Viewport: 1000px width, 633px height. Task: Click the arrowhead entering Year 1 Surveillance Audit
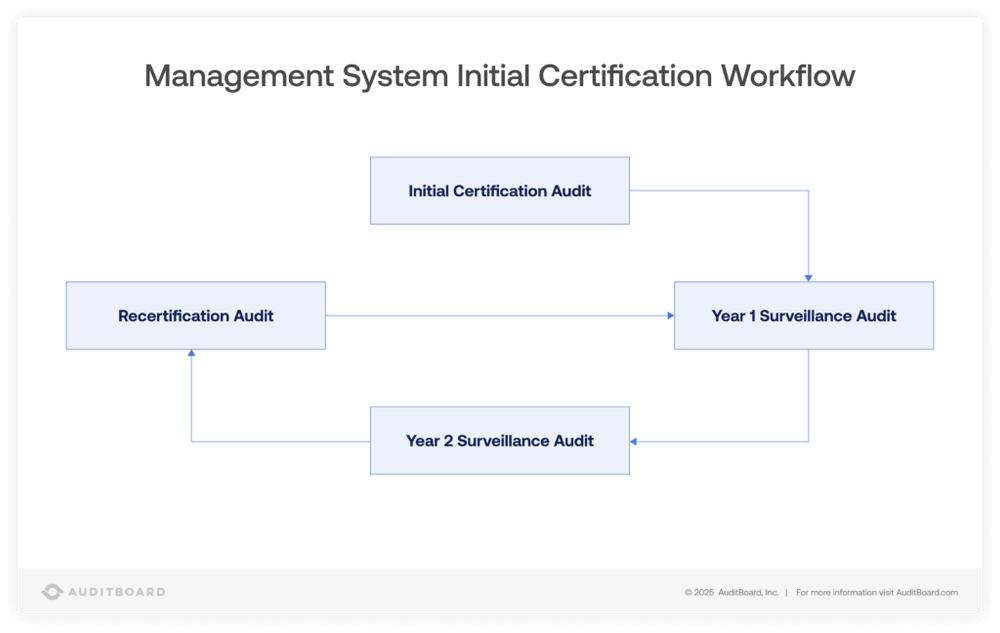click(x=808, y=278)
